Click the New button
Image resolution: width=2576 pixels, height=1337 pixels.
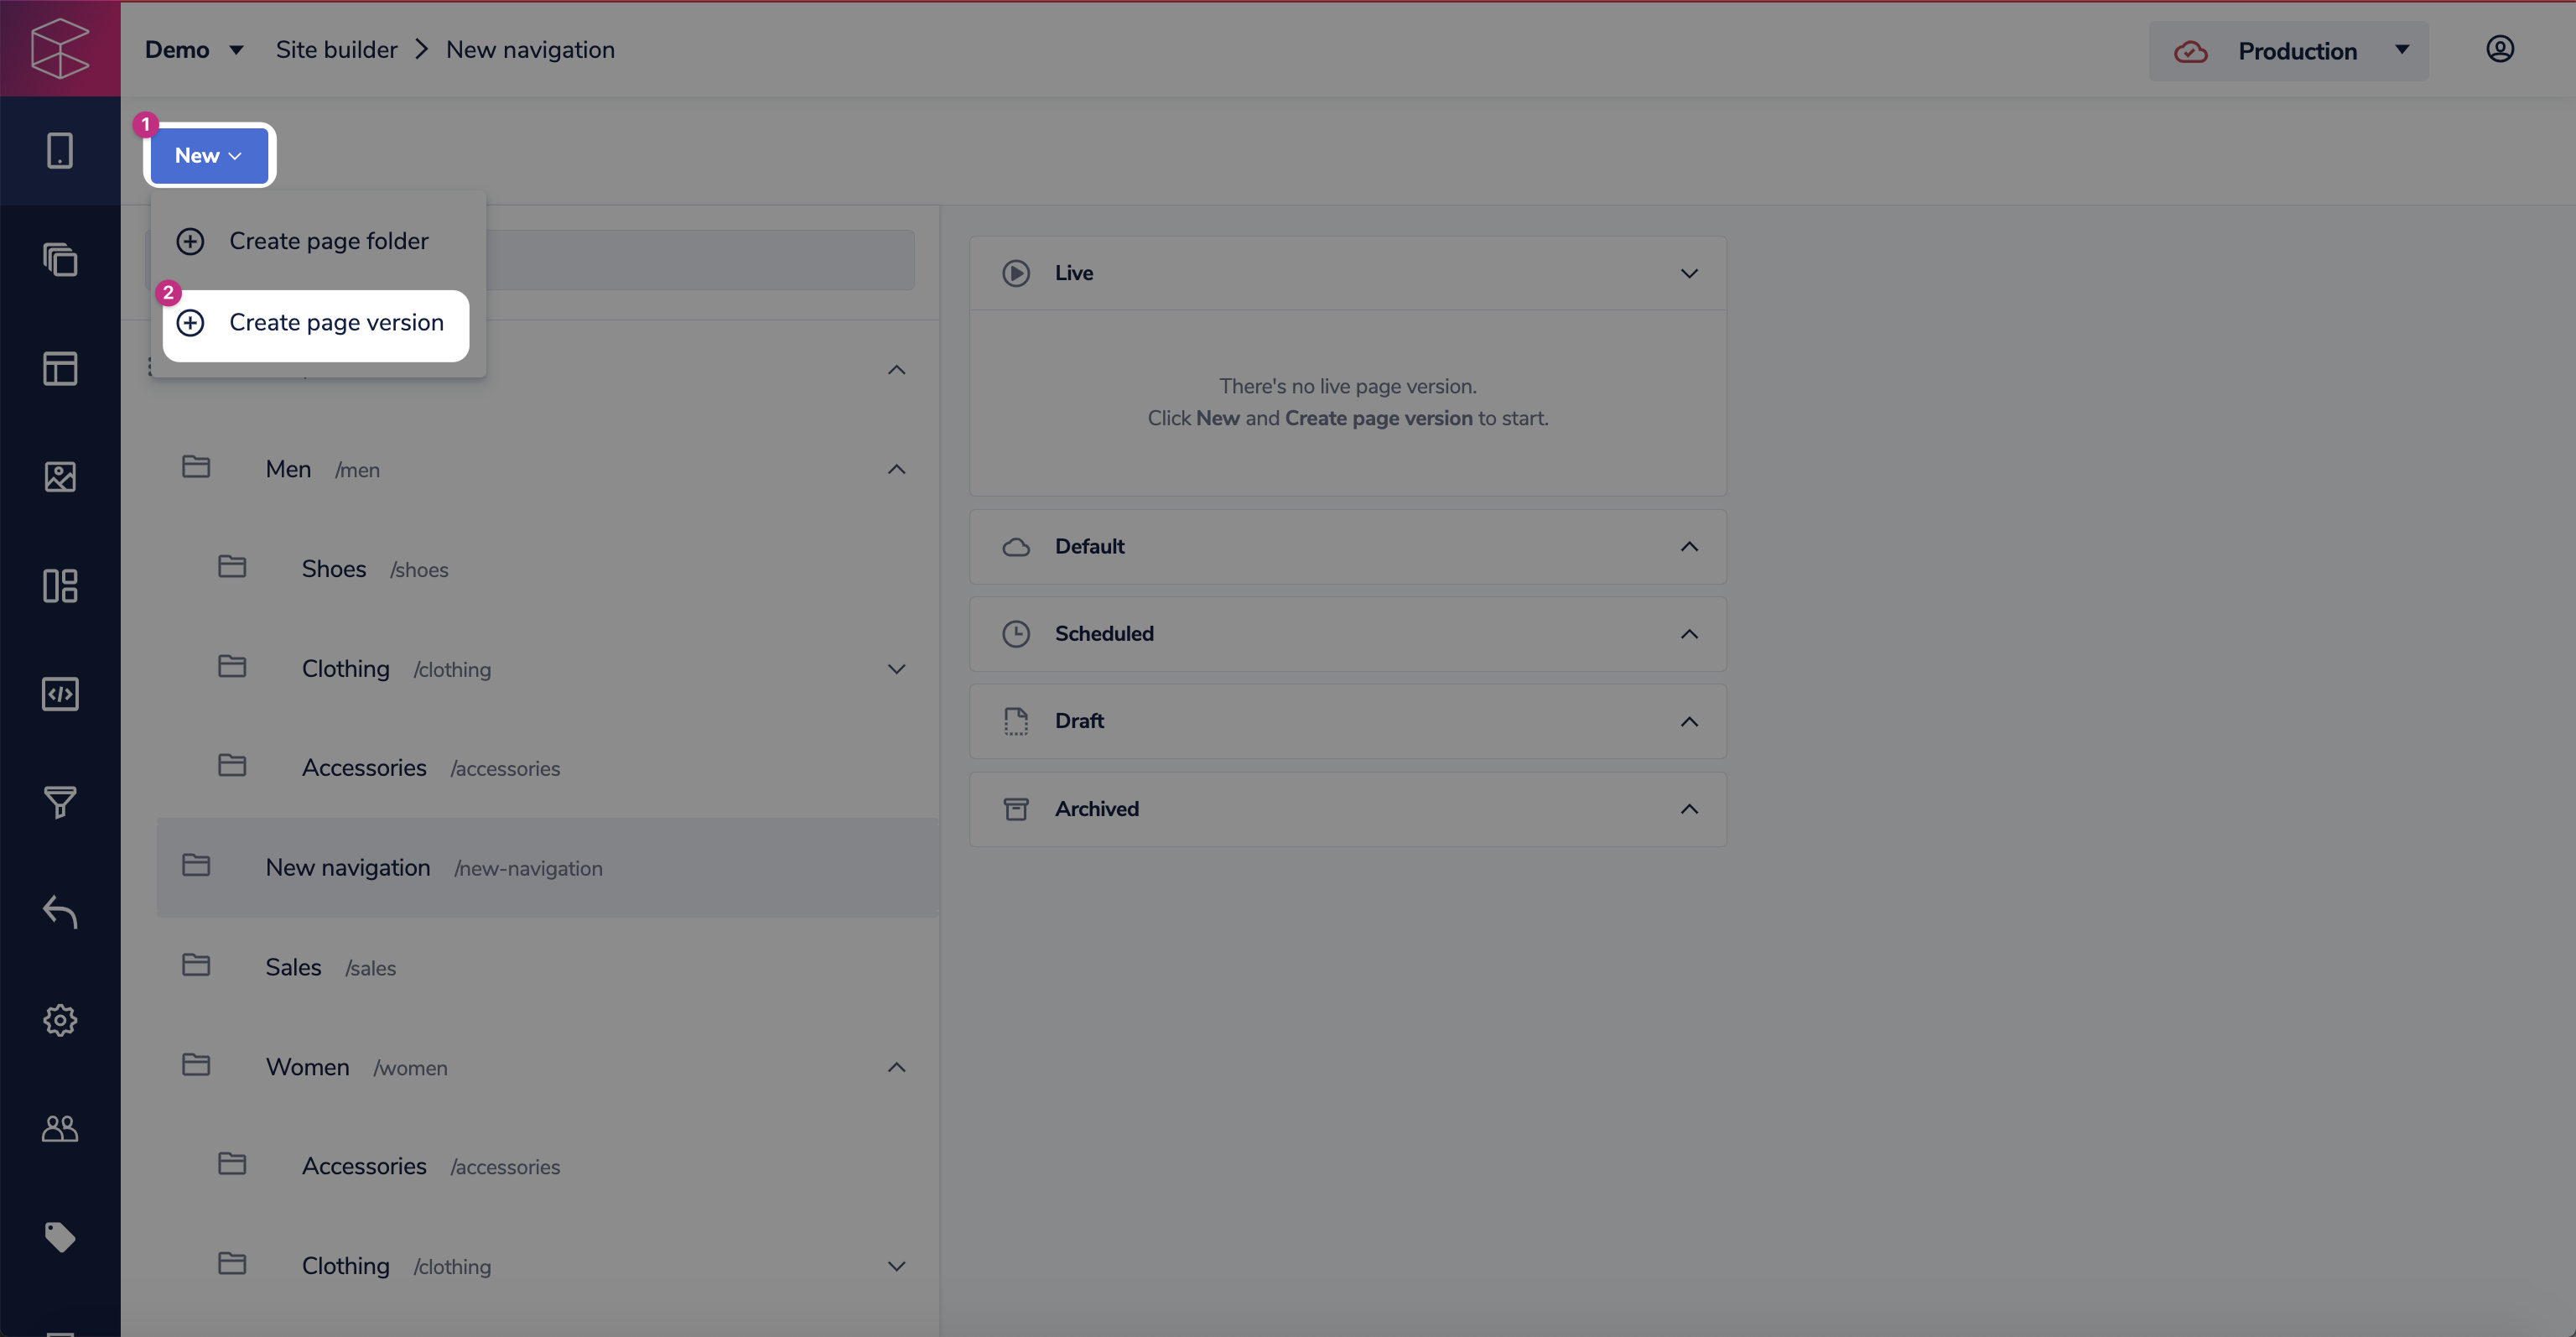(x=208, y=155)
